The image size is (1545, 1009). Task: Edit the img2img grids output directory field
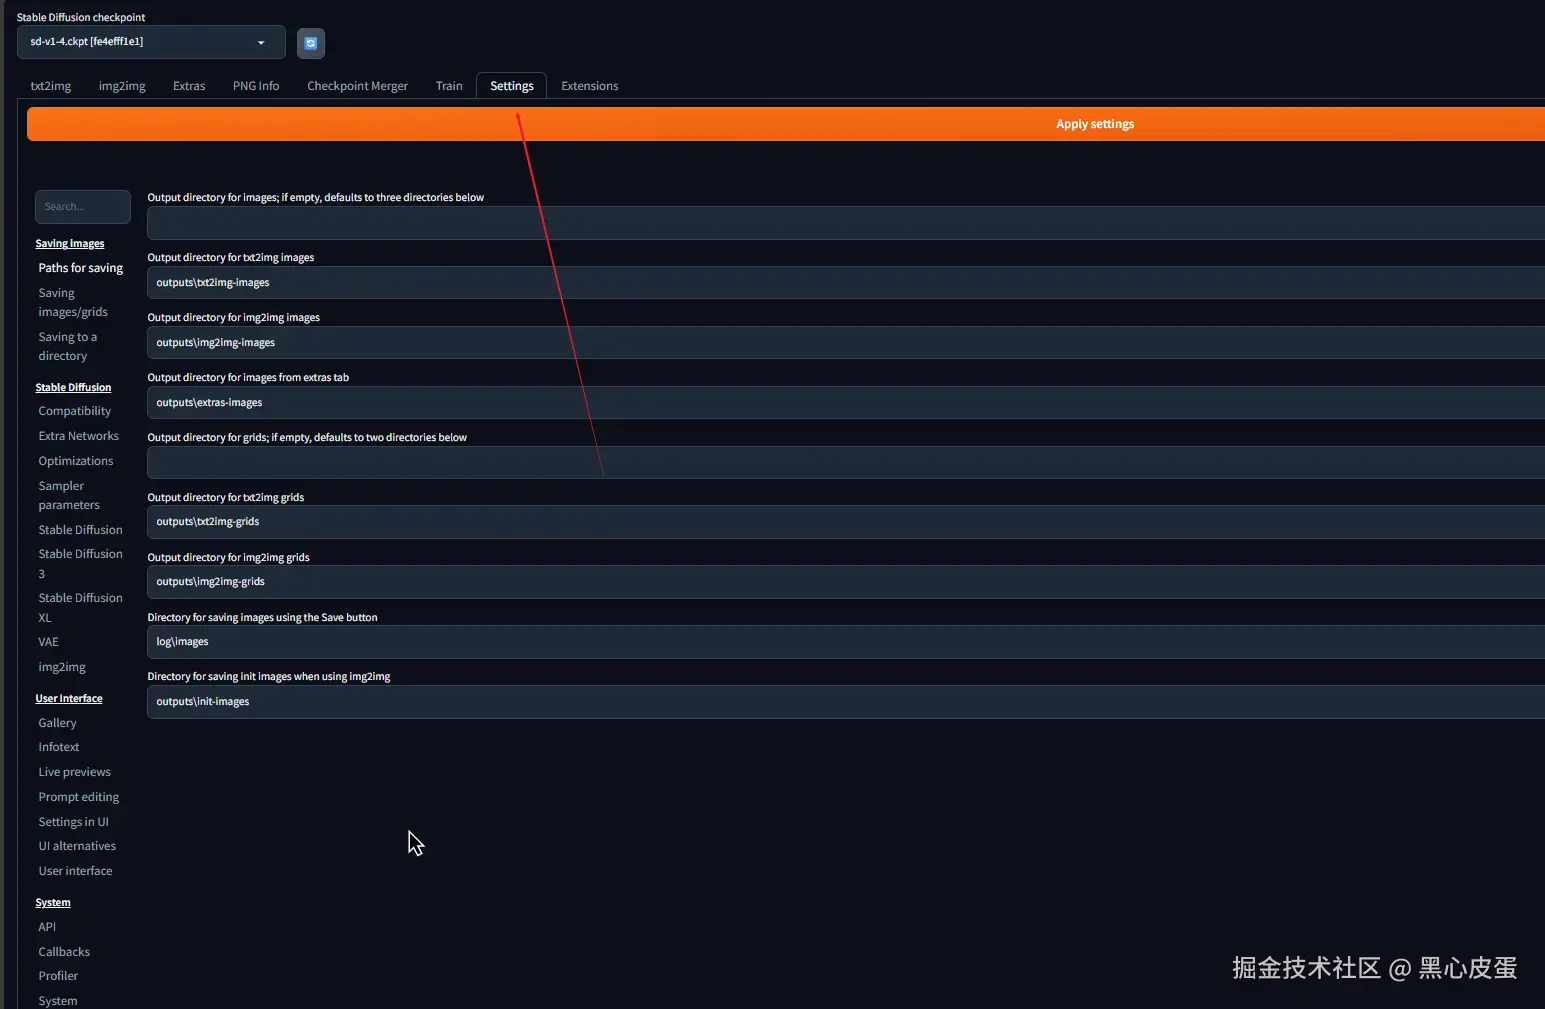[846, 582]
